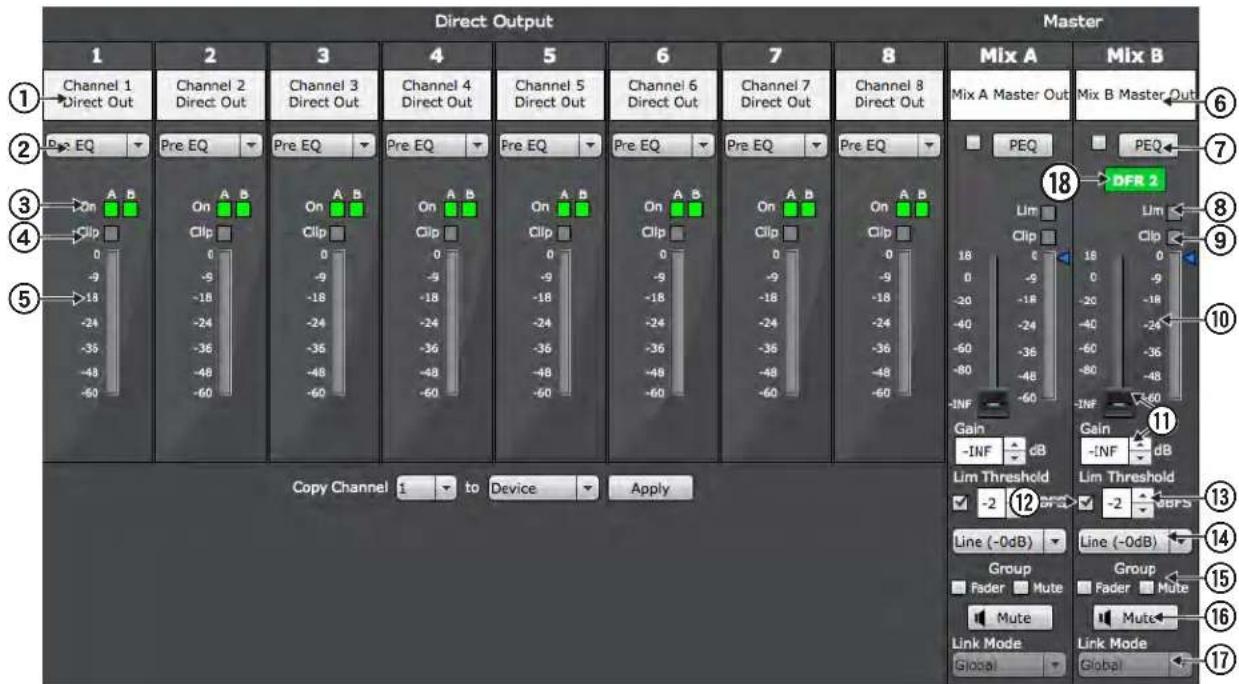Edit Channel 1 Direct Out name field
Viewport: 1239px width, 684px height.
coord(97,94)
